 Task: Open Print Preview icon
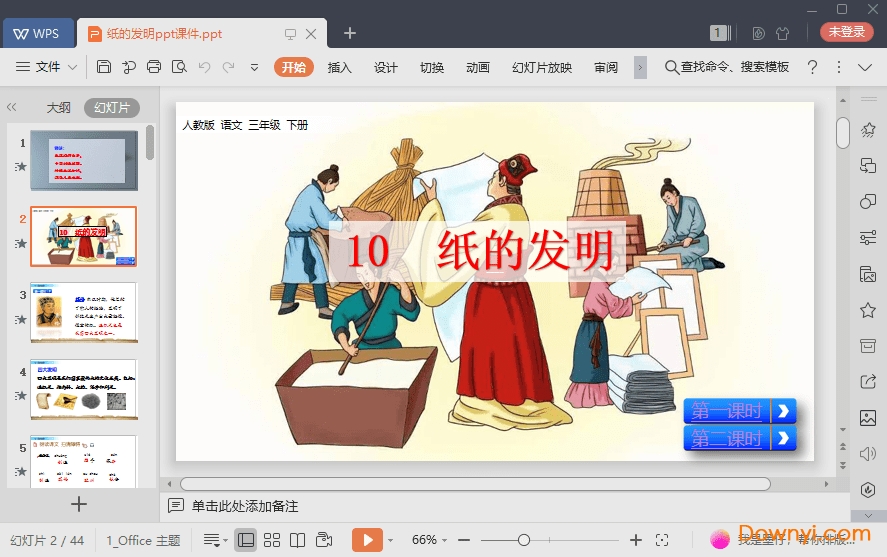point(179,67)
